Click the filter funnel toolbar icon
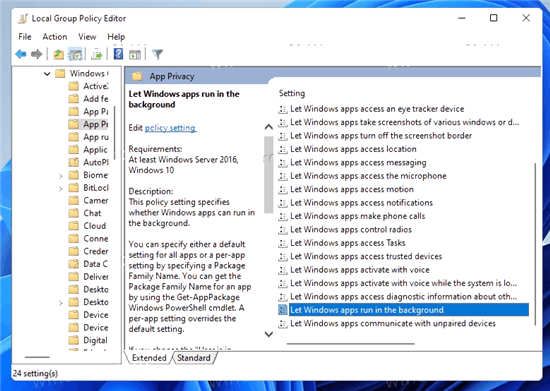The width and height of the screenshot is (550, 391). (x=158, y=54)
